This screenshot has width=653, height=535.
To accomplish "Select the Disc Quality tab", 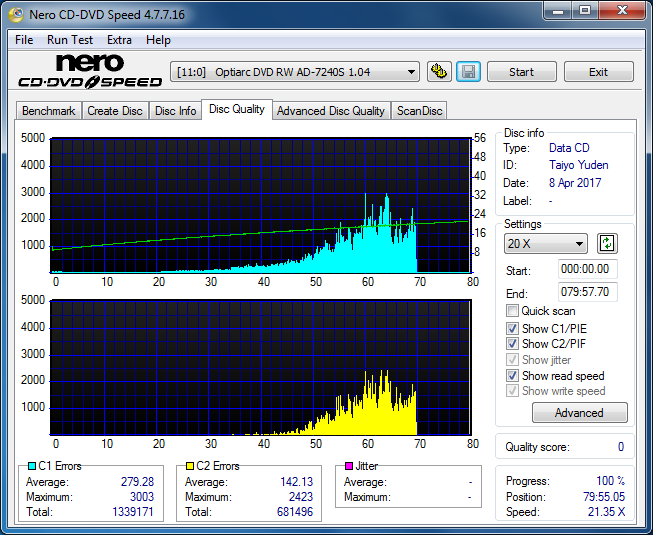I will (237, 109).
